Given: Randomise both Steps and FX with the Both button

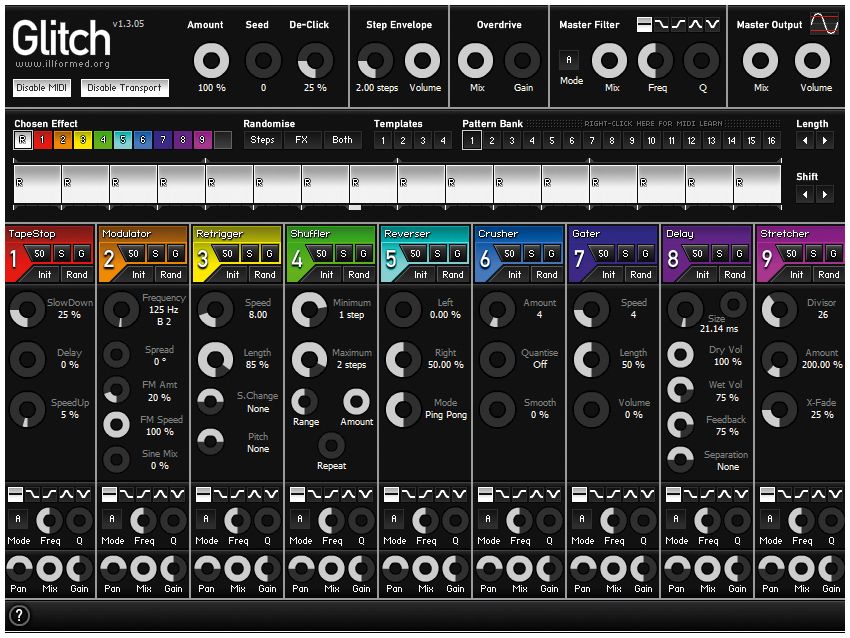Looking at the screenshot, I should tap(341, 140).
